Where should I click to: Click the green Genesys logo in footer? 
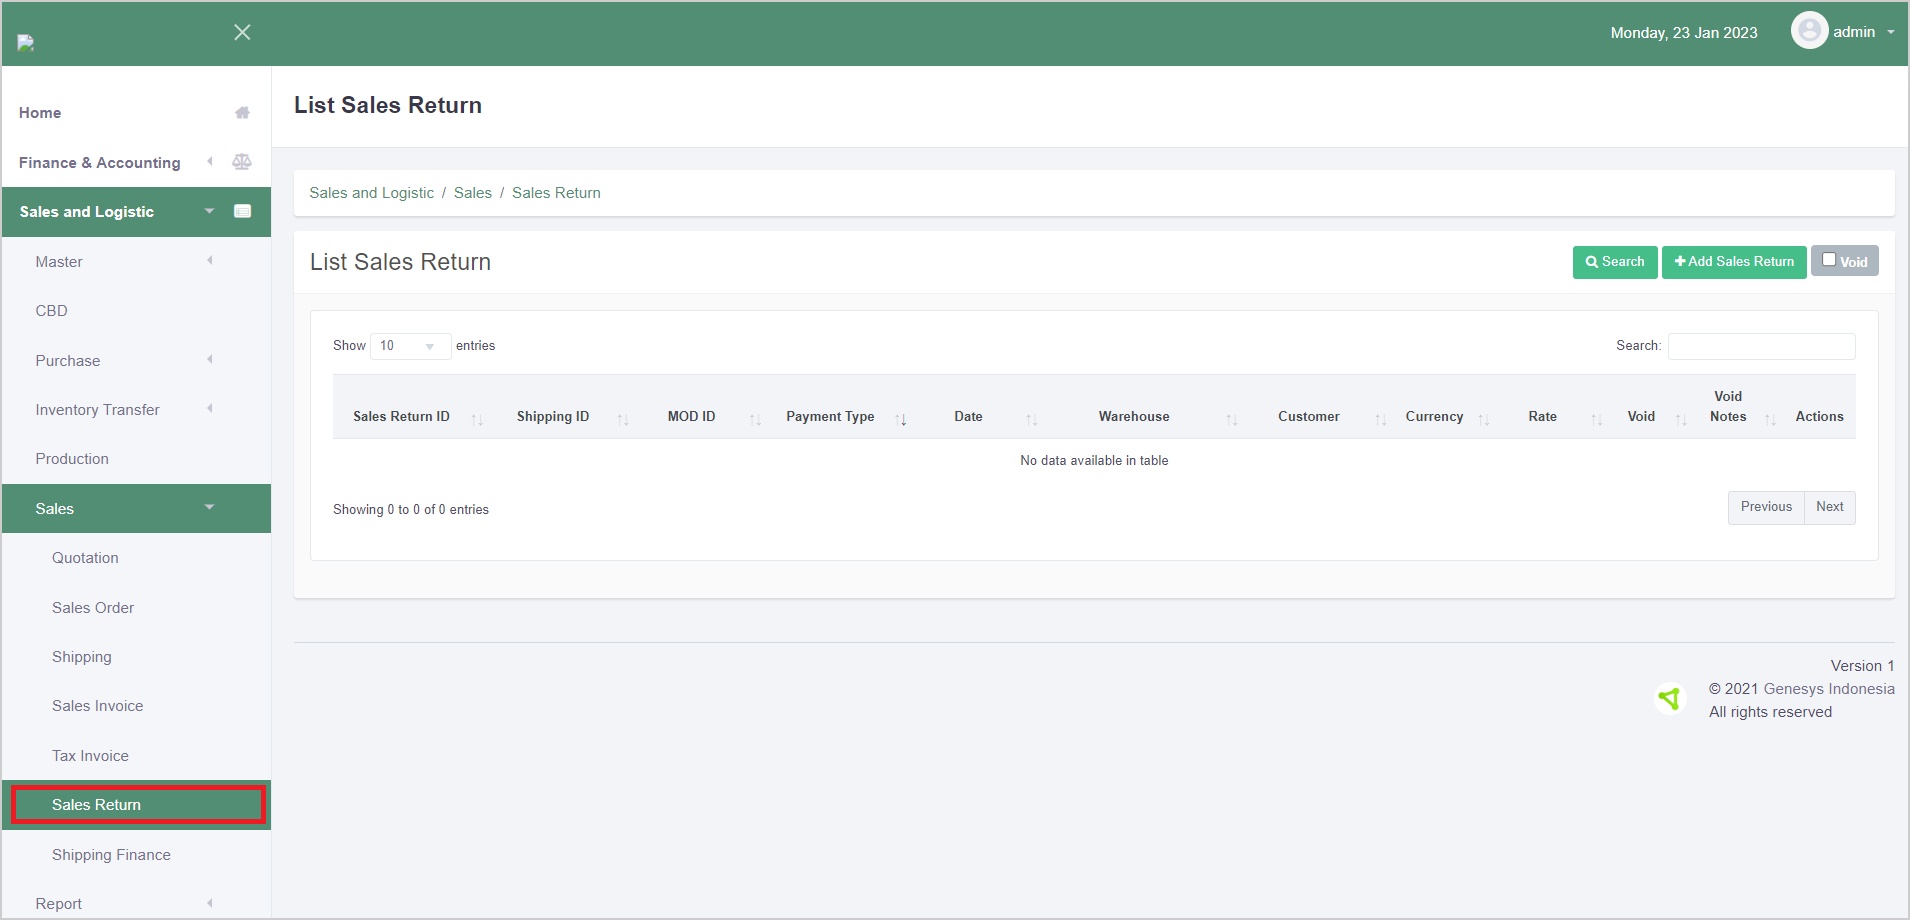coord(1669,698)
